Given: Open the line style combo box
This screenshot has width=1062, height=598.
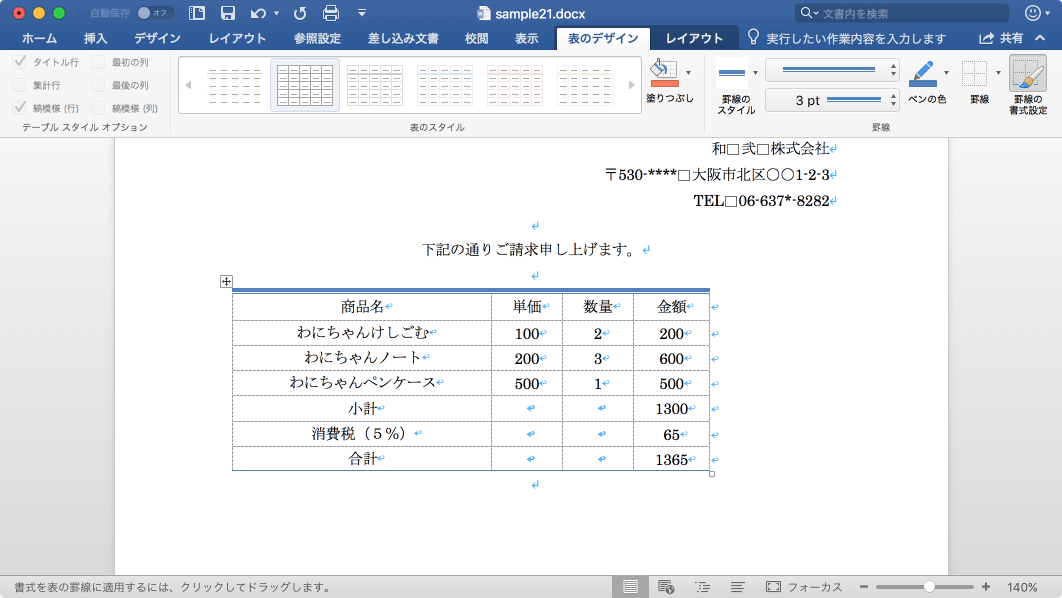Looking at the screenshot, I should [x=832, y=70].
